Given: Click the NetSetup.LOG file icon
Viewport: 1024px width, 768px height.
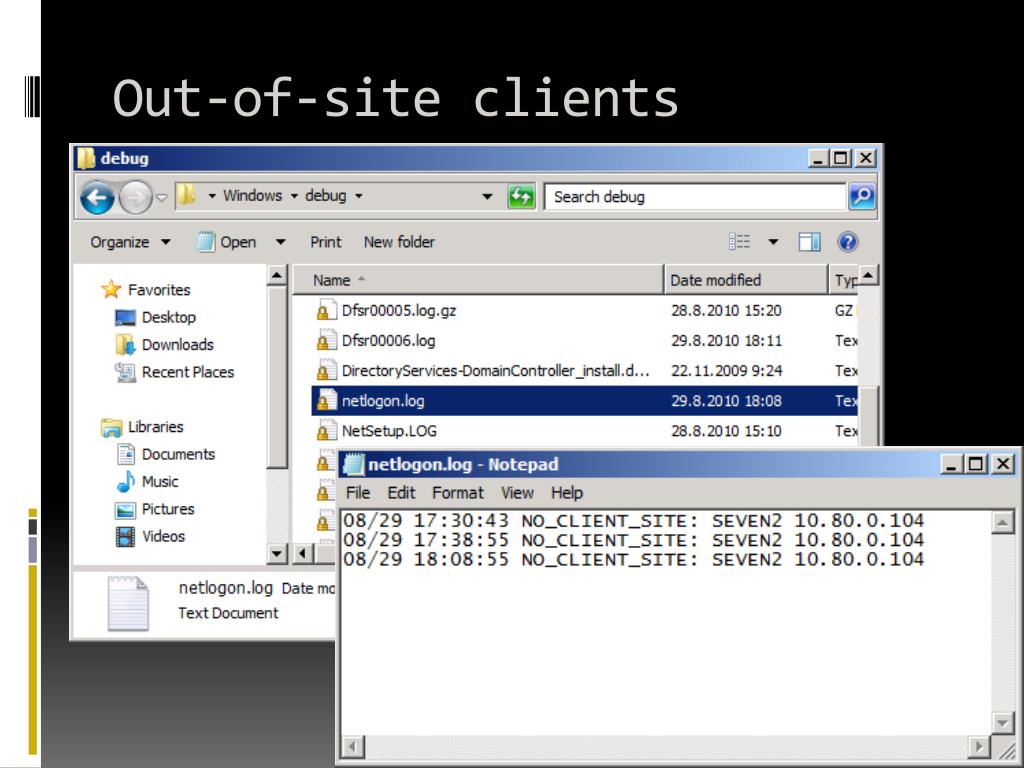Looking at the screenshot, I should coord(326,430).
